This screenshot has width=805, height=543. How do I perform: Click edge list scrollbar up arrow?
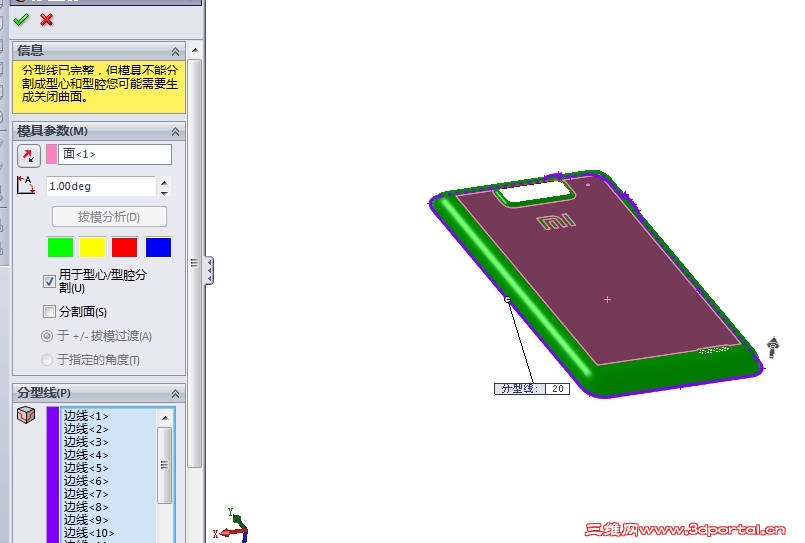pos(165,418)
